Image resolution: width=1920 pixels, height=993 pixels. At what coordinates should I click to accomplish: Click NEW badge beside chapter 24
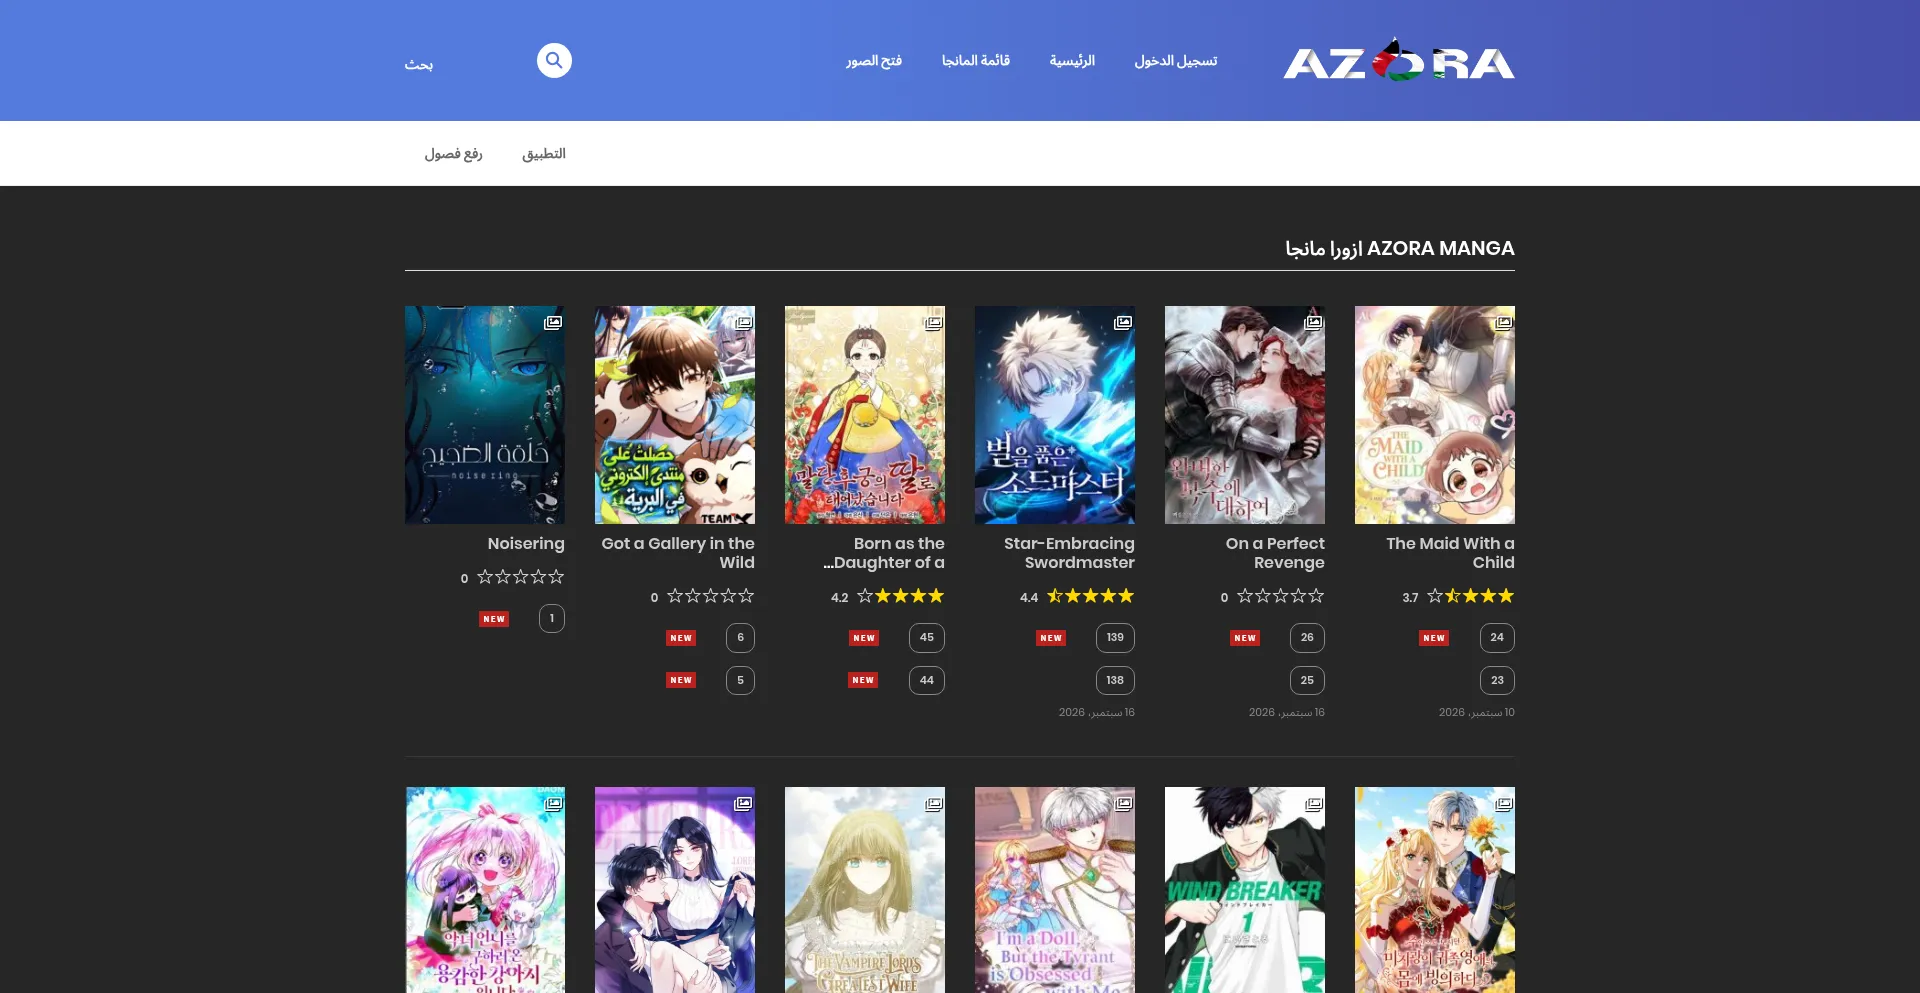coord(1434,638)
